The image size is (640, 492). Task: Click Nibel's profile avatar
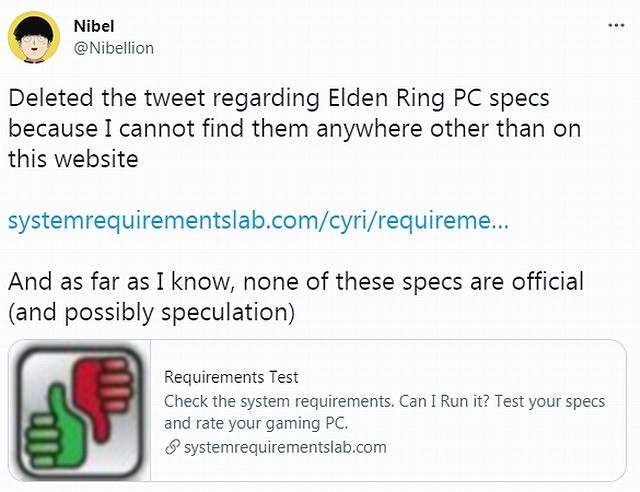[x=34, y=39]
